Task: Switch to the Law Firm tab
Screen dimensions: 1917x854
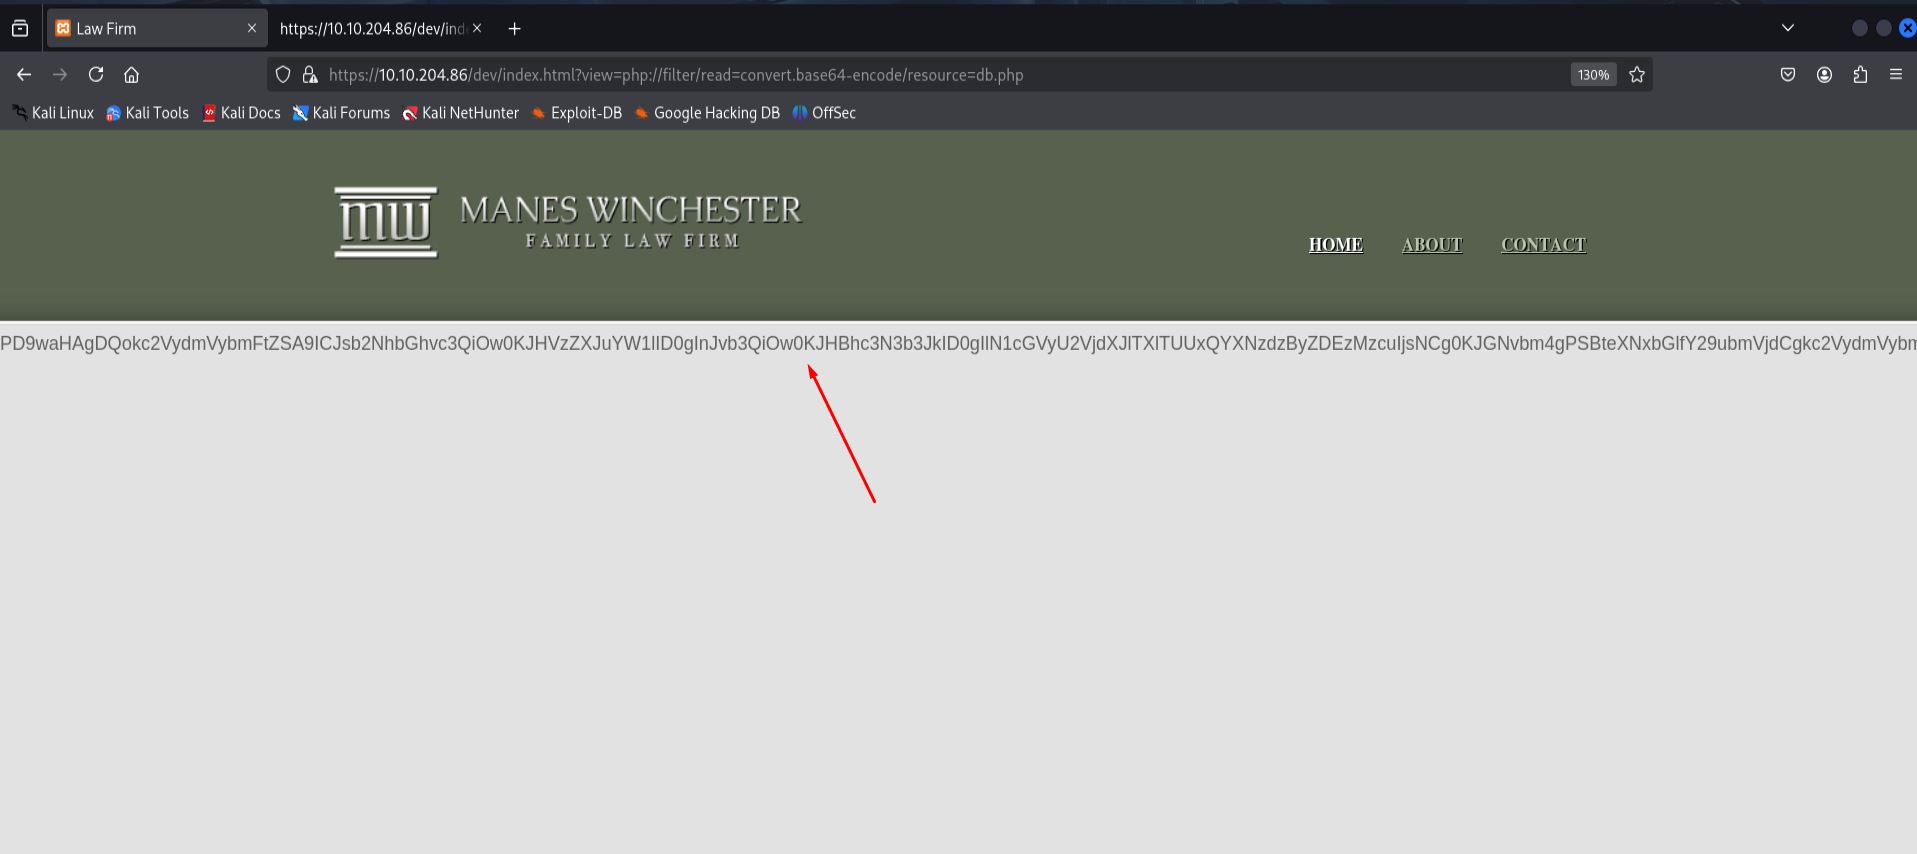Action: 156,28
